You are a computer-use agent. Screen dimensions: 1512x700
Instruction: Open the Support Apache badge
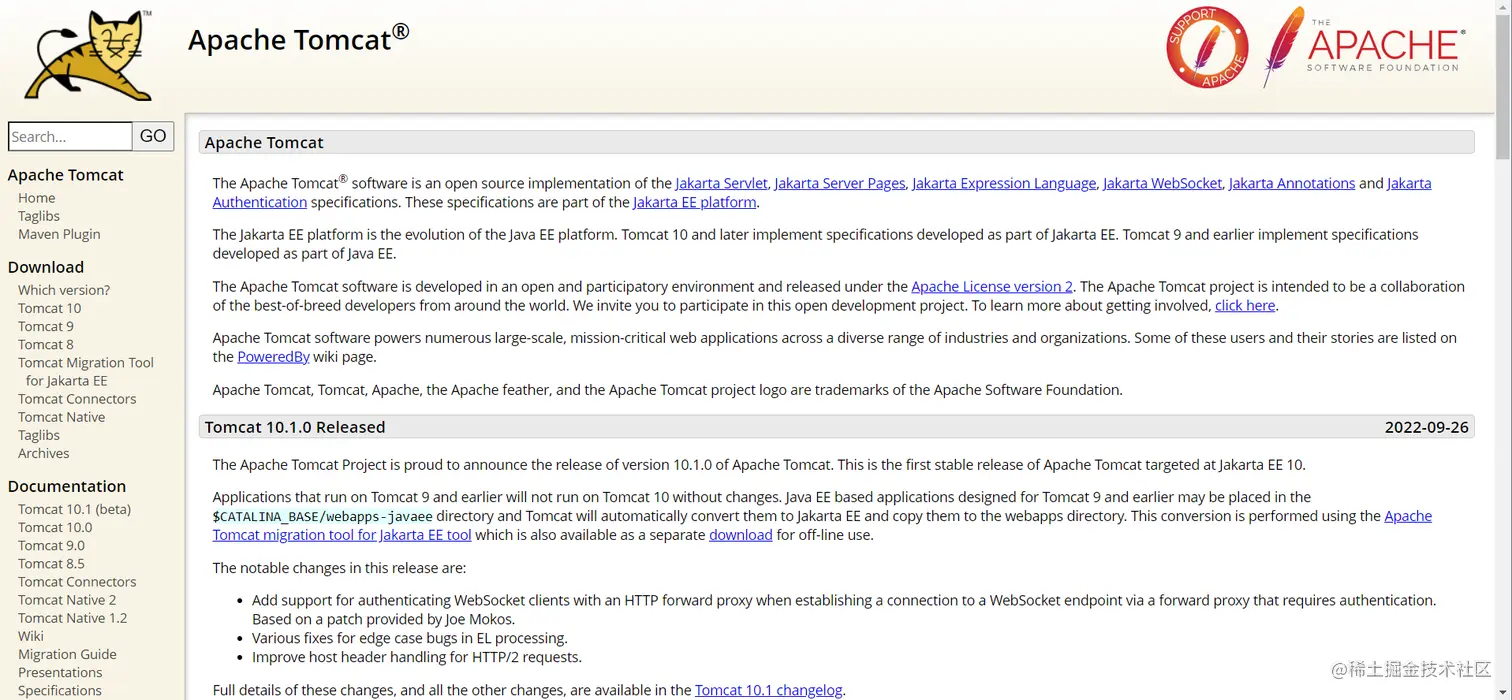(x=1207, y=47)
